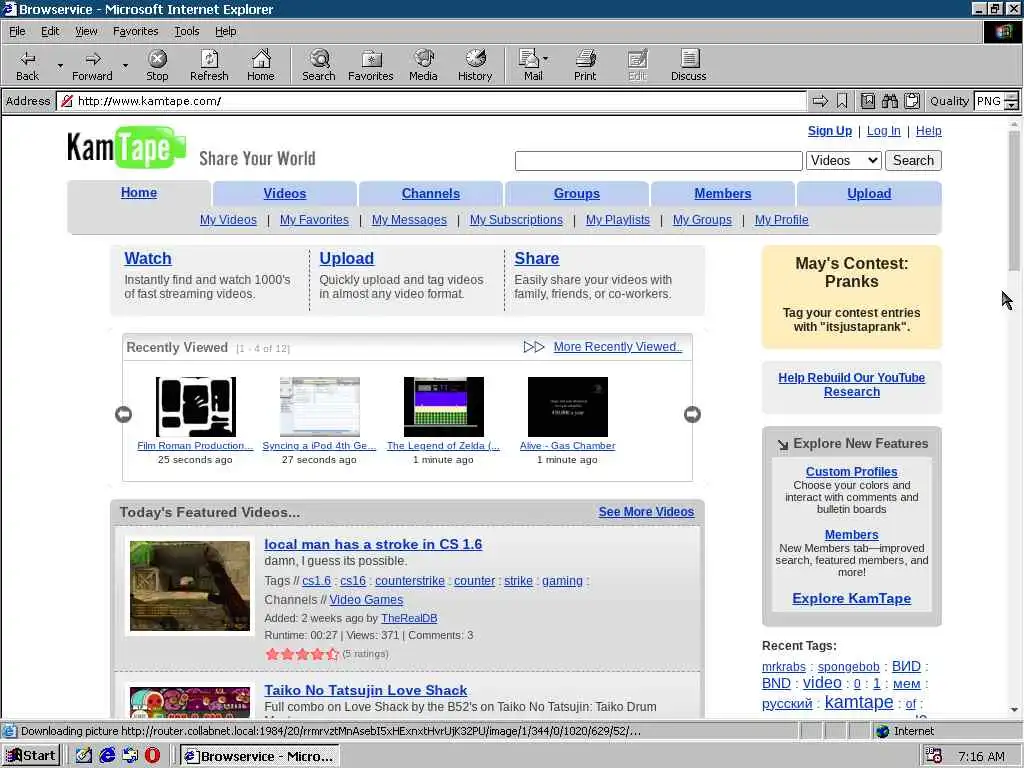Image resolution: width=1024 pixels, height=768 pixels.
Task: Click the binoculars find icon
Action: (889, 101)
